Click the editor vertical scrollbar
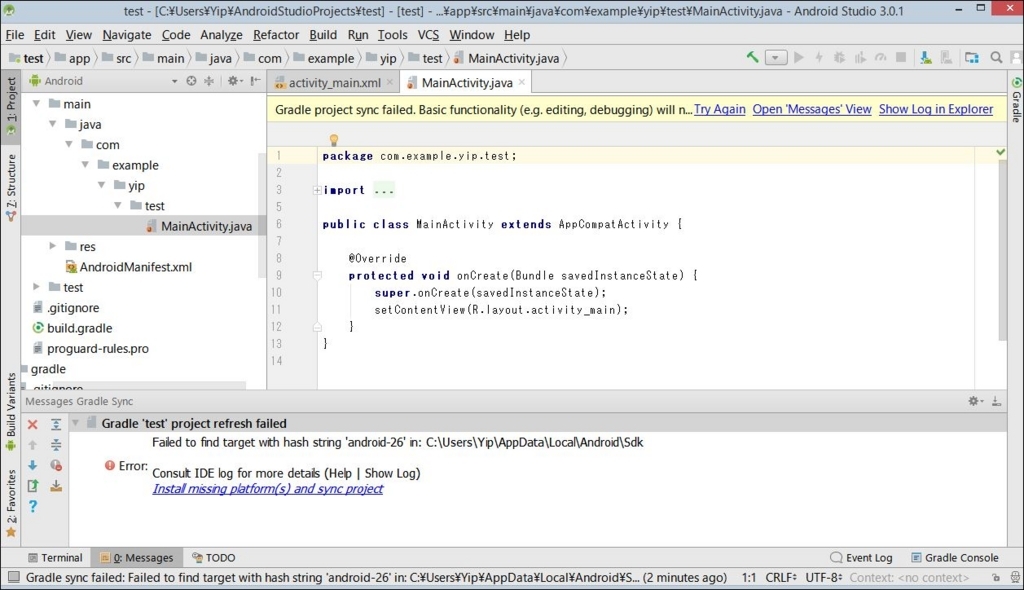 pyautogui.click(x=1002, y=248)
